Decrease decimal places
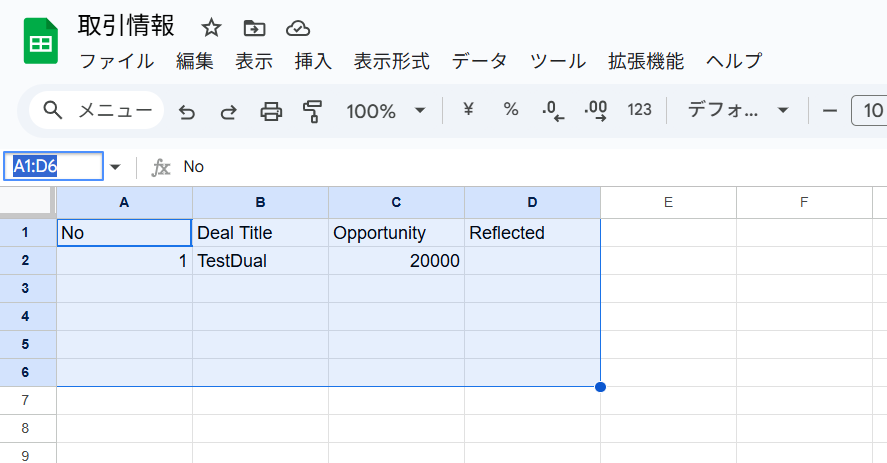This screenshot has height=463, width=887. (552, 111)
